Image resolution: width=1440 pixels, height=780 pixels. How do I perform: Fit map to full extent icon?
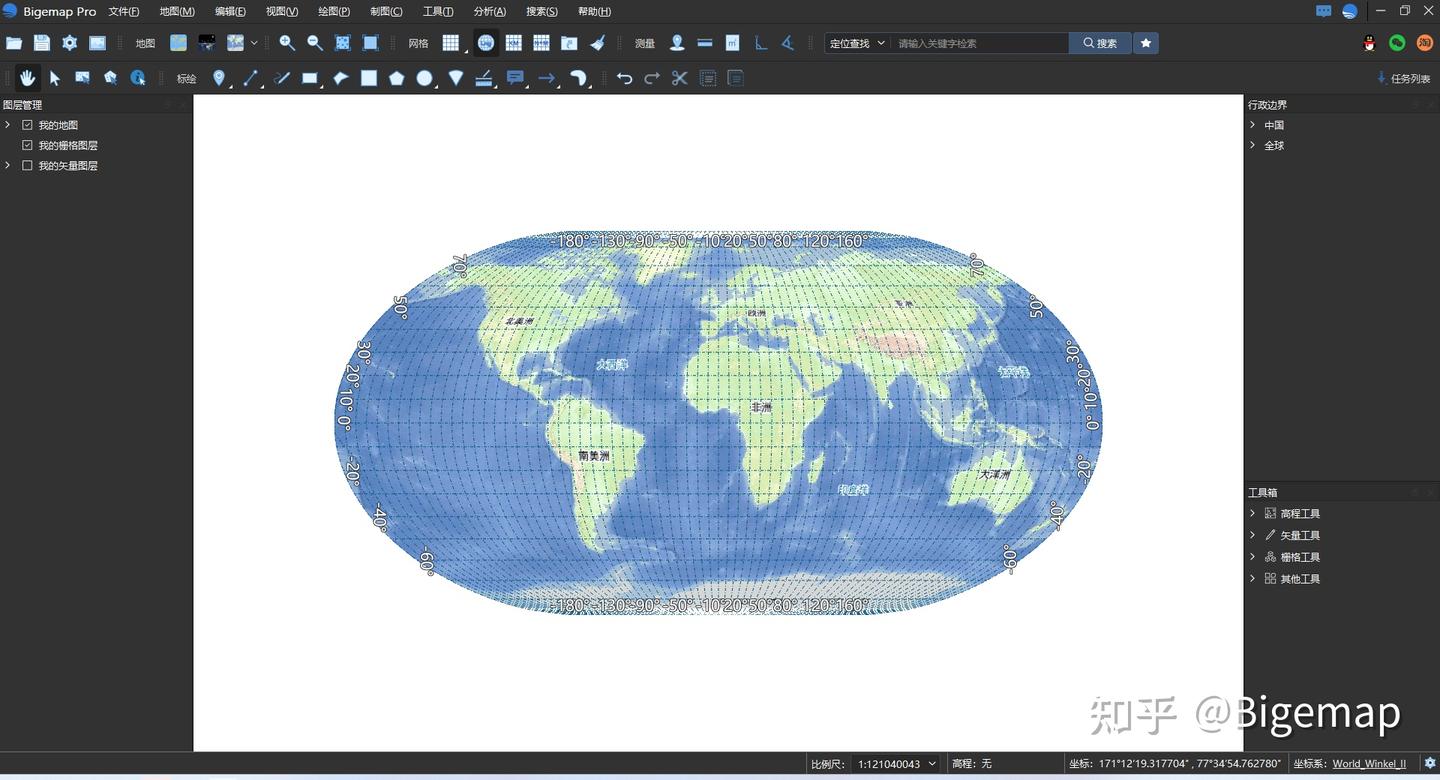coord(343,43)
